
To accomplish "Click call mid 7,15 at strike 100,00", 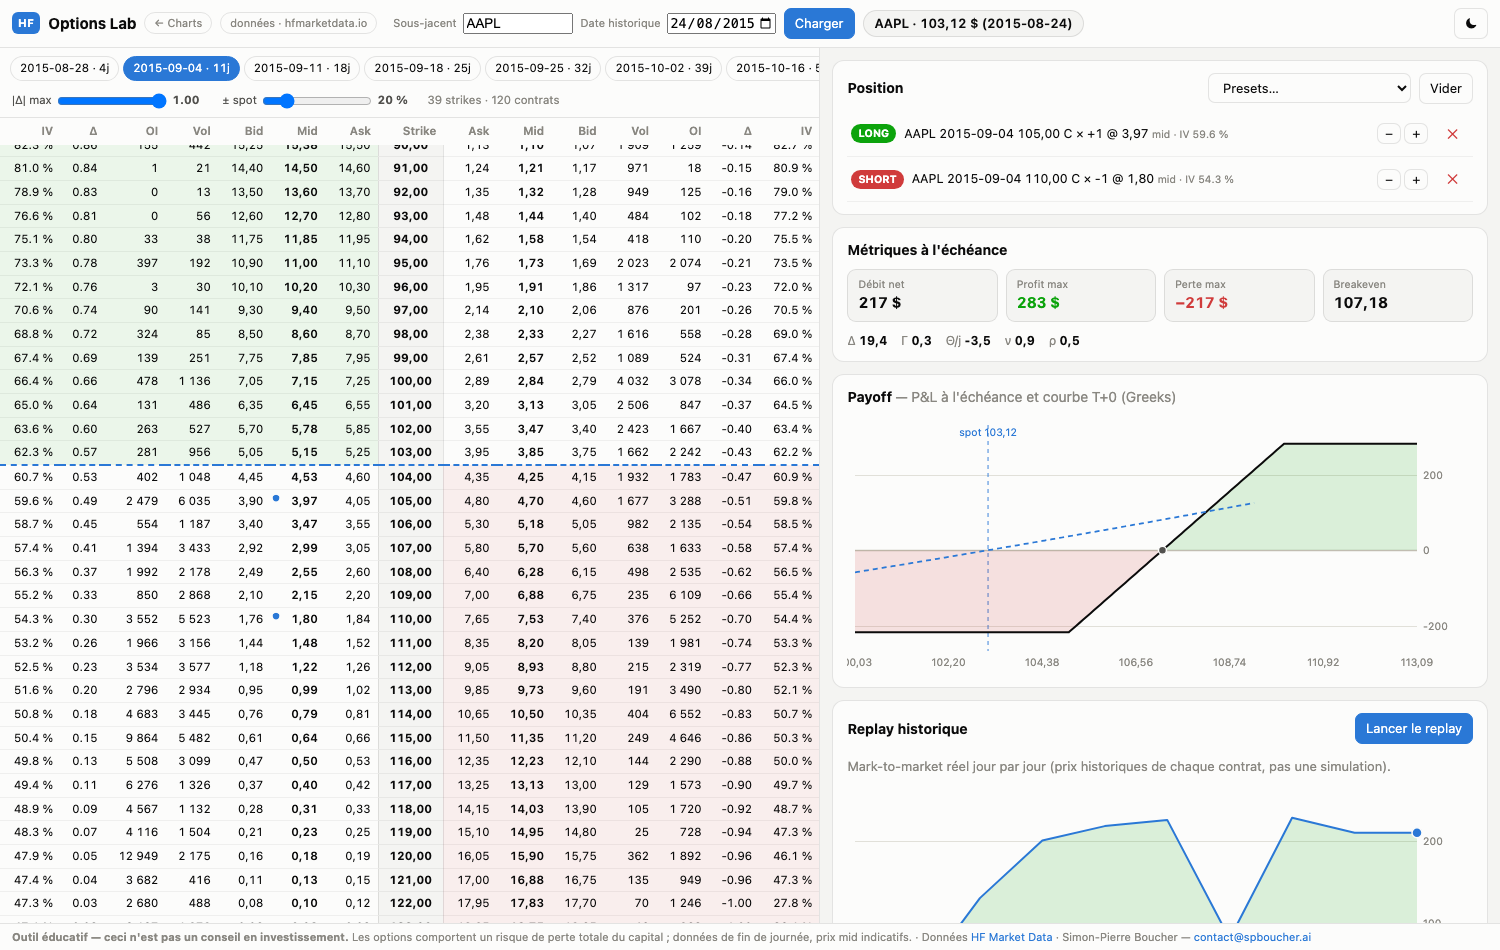I will 304,381.
